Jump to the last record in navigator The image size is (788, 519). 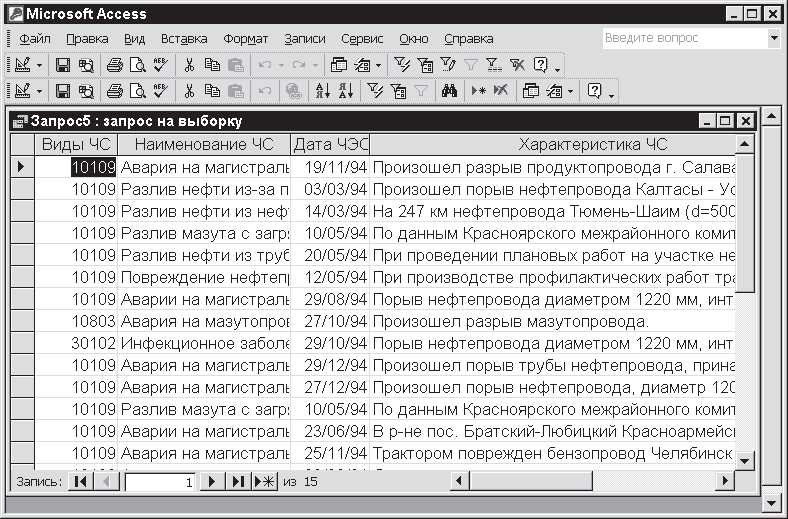tap(238, 482)
